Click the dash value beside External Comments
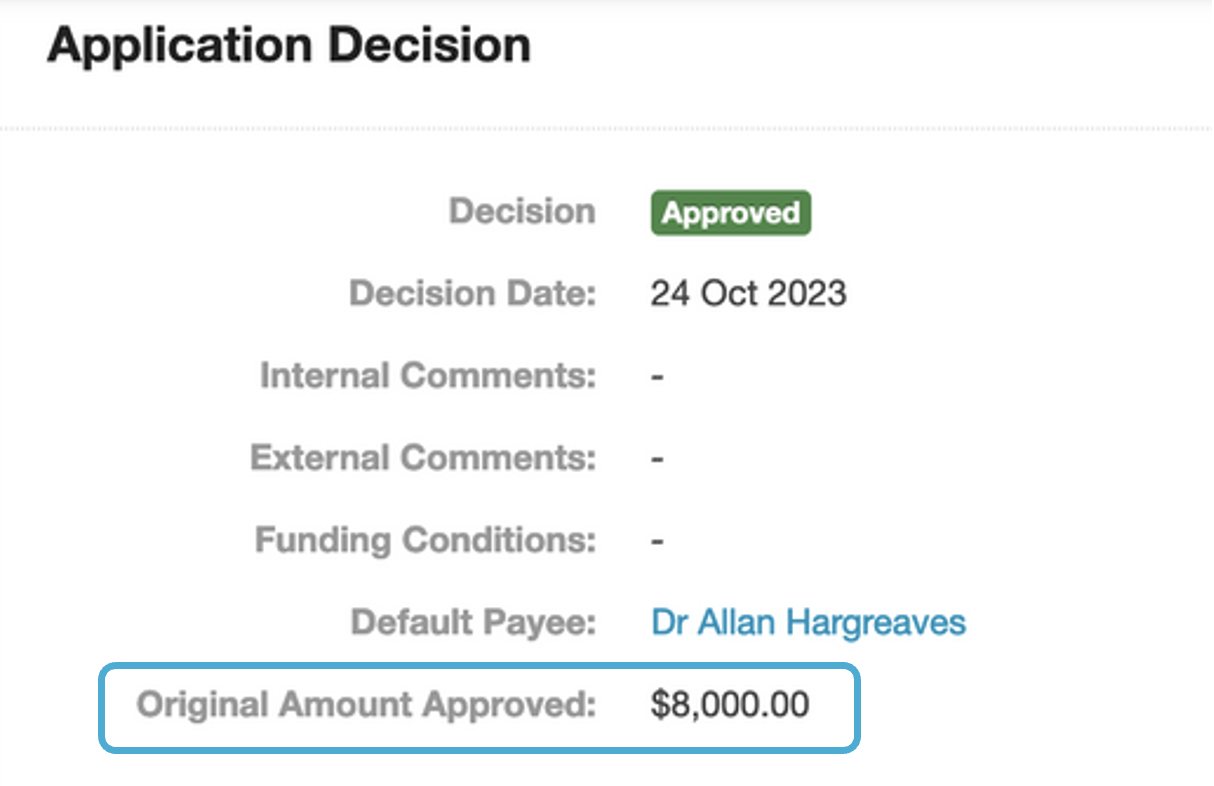This screenshot has height=786, width=1214. pos(657,460)
